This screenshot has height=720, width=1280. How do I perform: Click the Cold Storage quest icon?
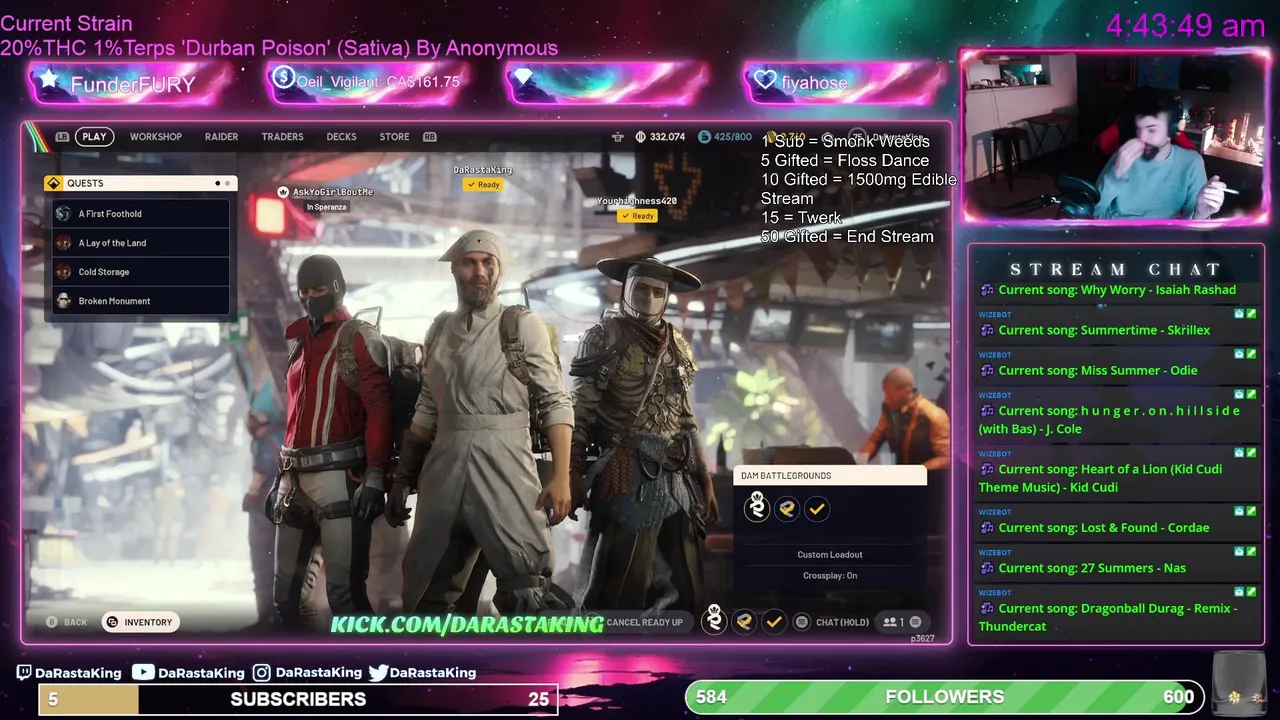pyautogui.click(x=64, y=272)
